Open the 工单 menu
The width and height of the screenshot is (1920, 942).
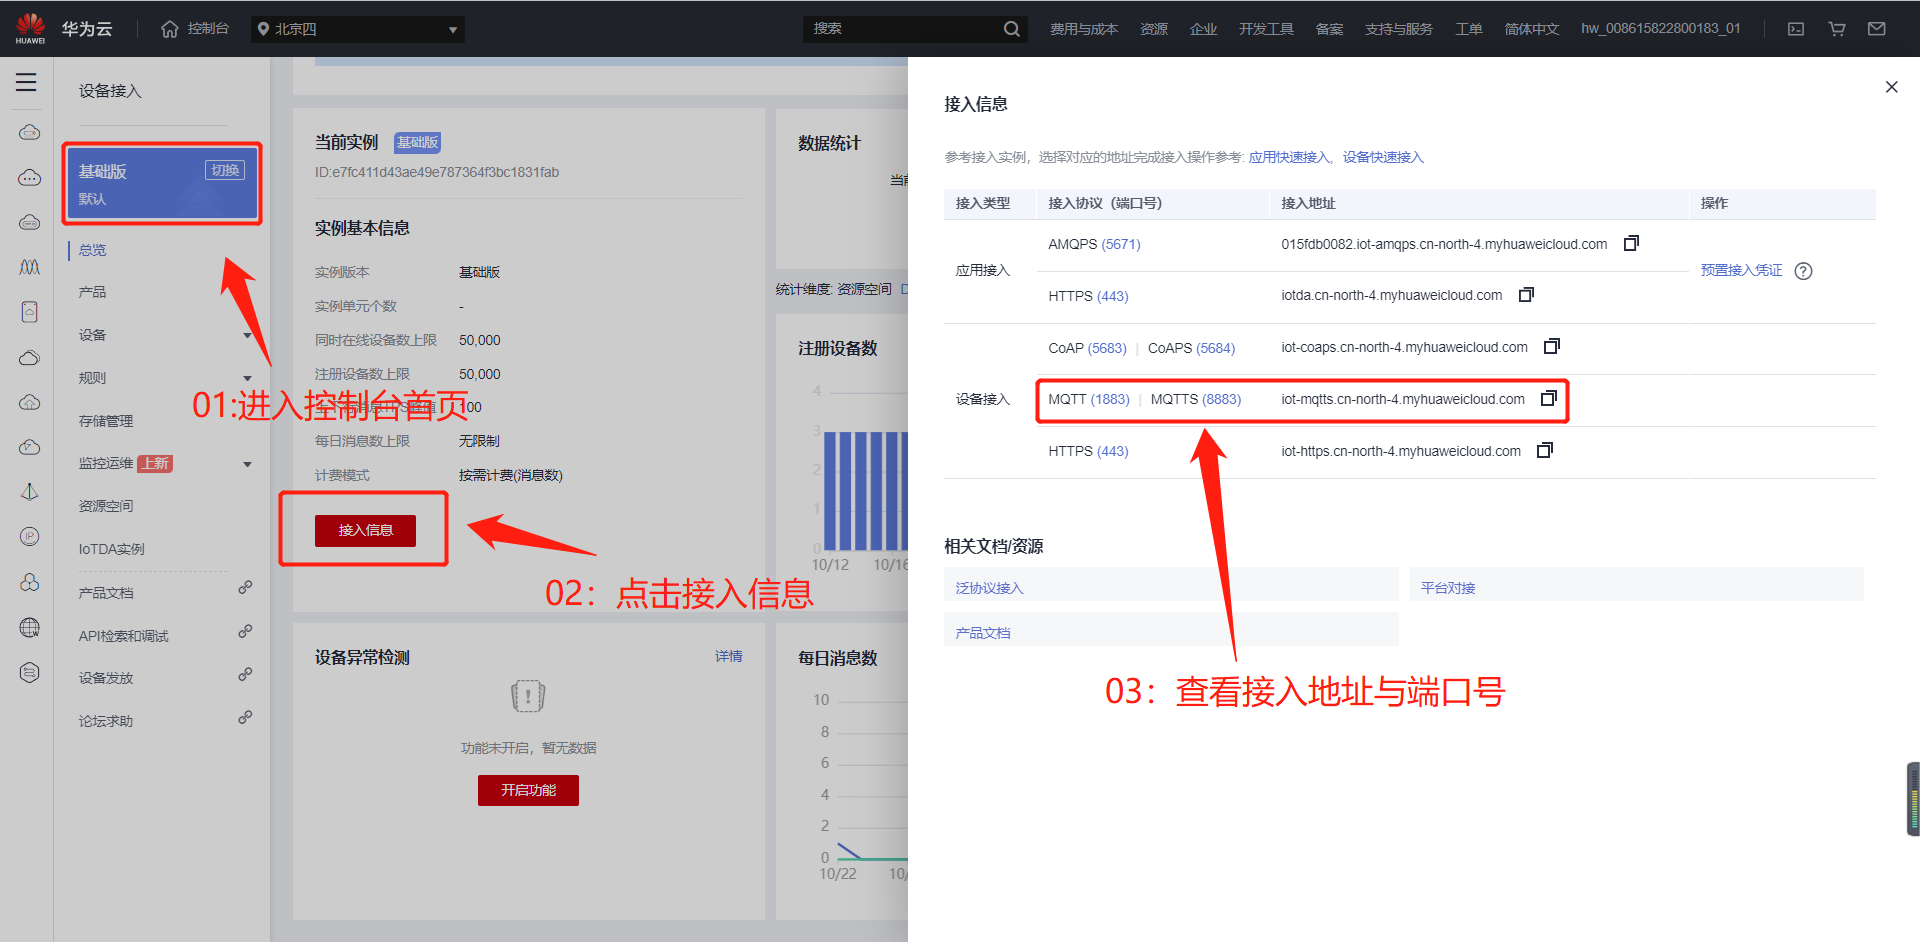1469,29
